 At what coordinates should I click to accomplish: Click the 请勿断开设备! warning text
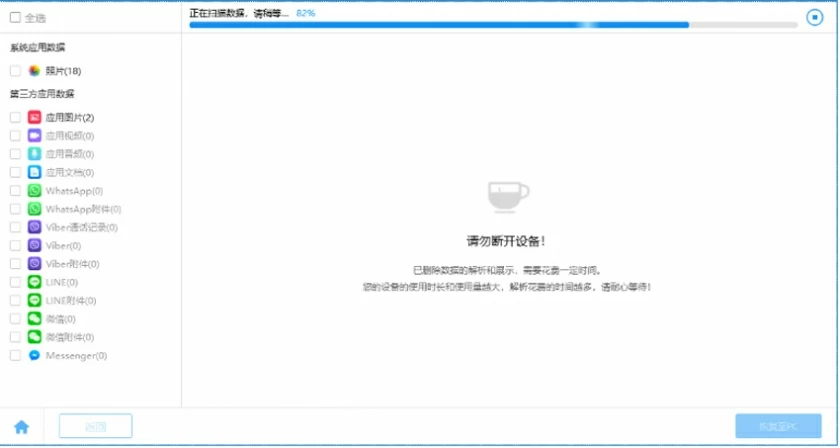click(506, 241)
